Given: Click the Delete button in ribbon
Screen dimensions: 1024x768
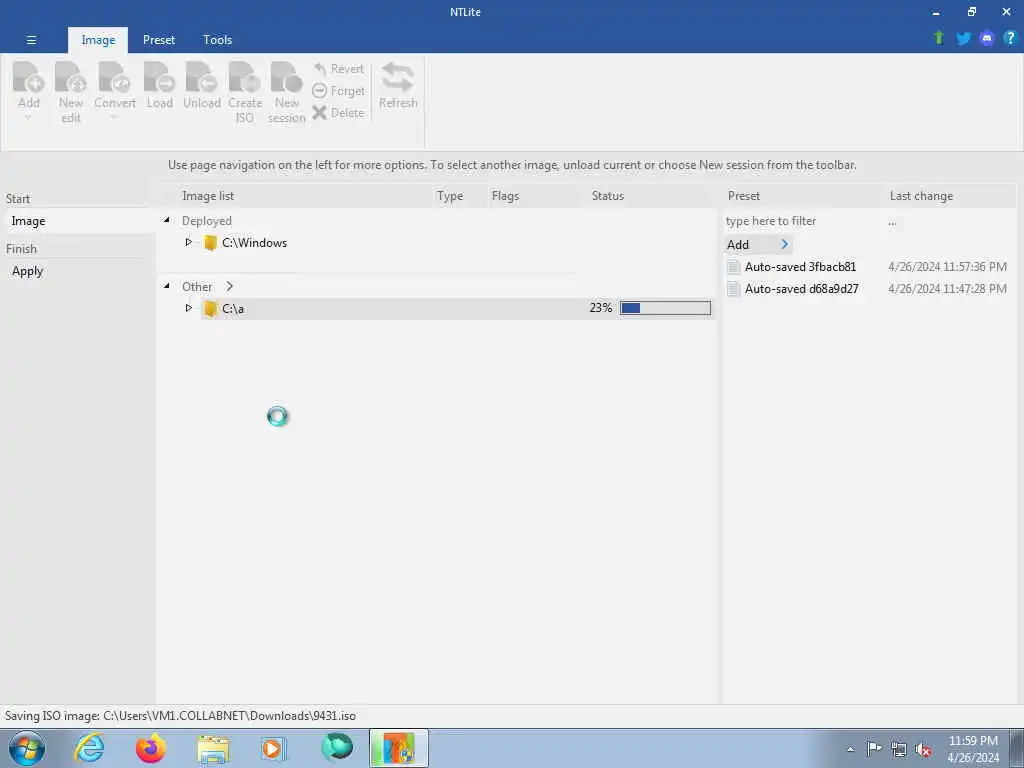Looking at the screenshot, I should [x=338, y=112].
